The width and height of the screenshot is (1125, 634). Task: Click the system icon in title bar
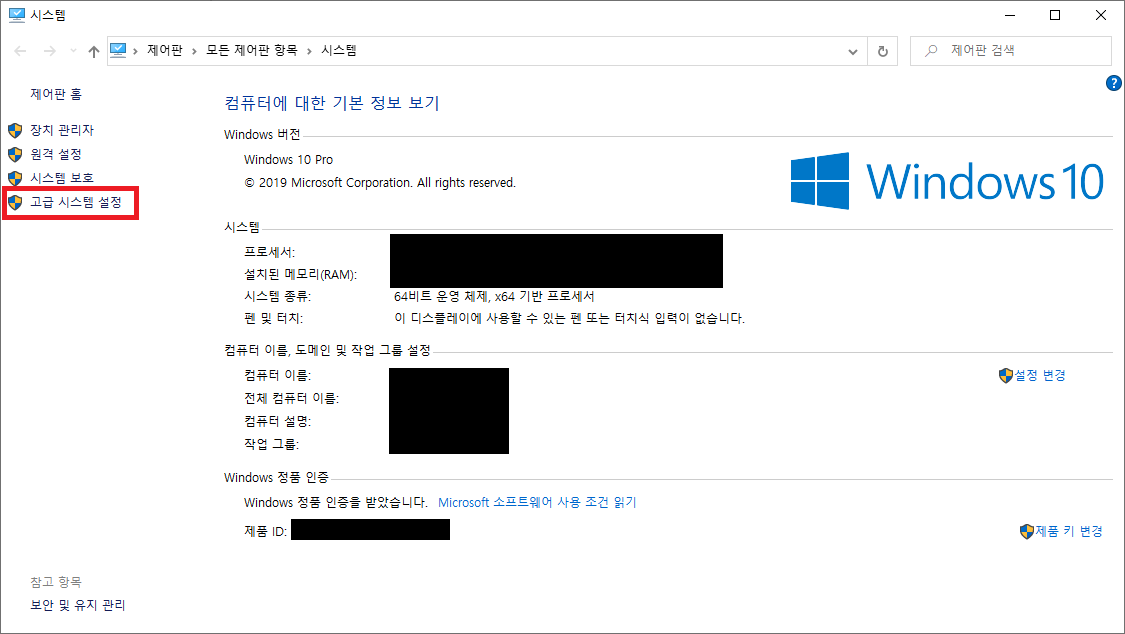tap(17, 15)
